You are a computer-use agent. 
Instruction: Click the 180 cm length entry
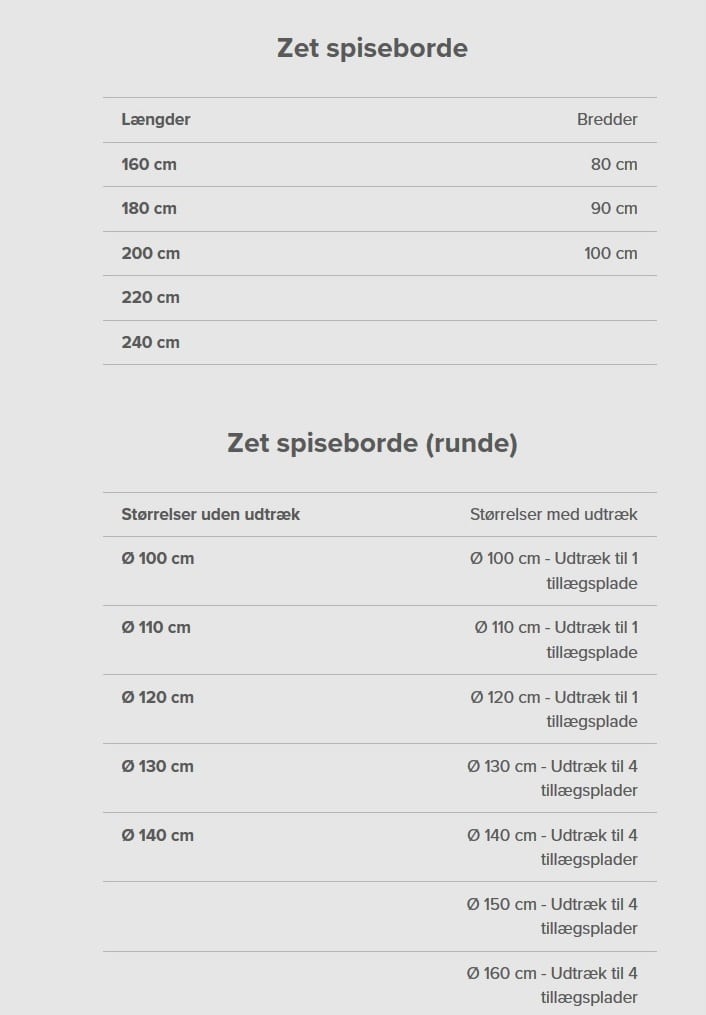[149, 208]
